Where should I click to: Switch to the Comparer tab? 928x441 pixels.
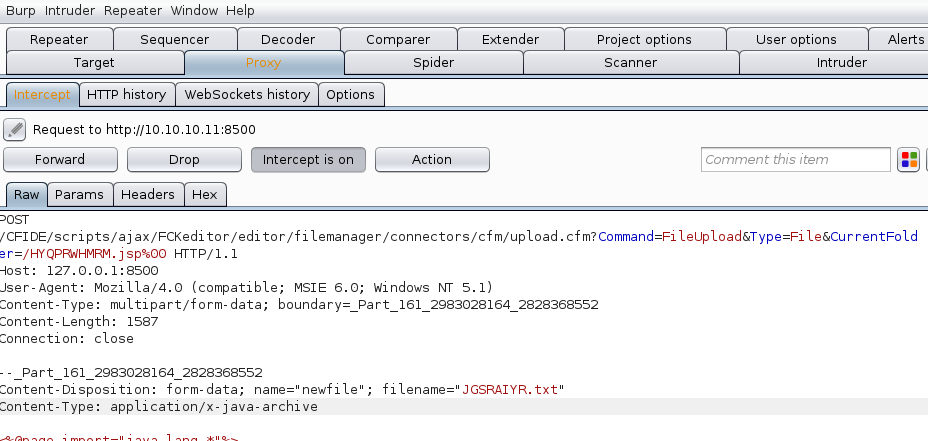pyautogui.click(x=398, y=40)
